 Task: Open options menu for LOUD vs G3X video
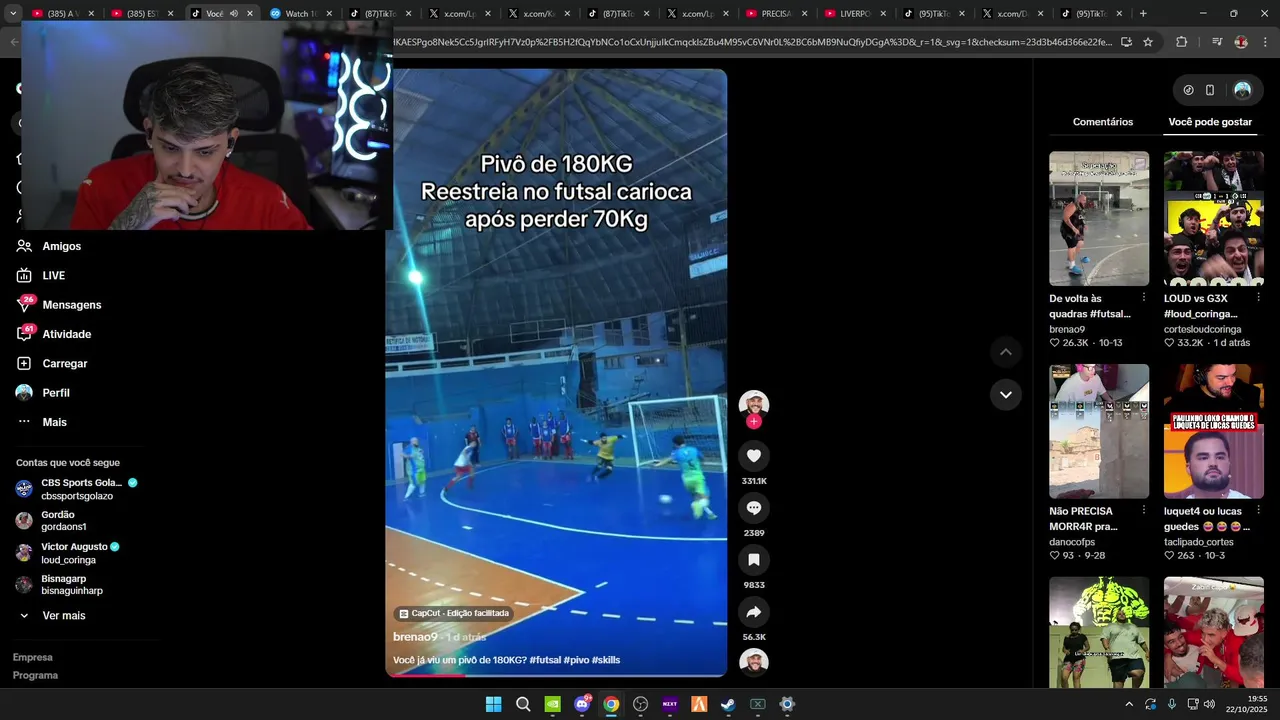tap(1258, 298)
